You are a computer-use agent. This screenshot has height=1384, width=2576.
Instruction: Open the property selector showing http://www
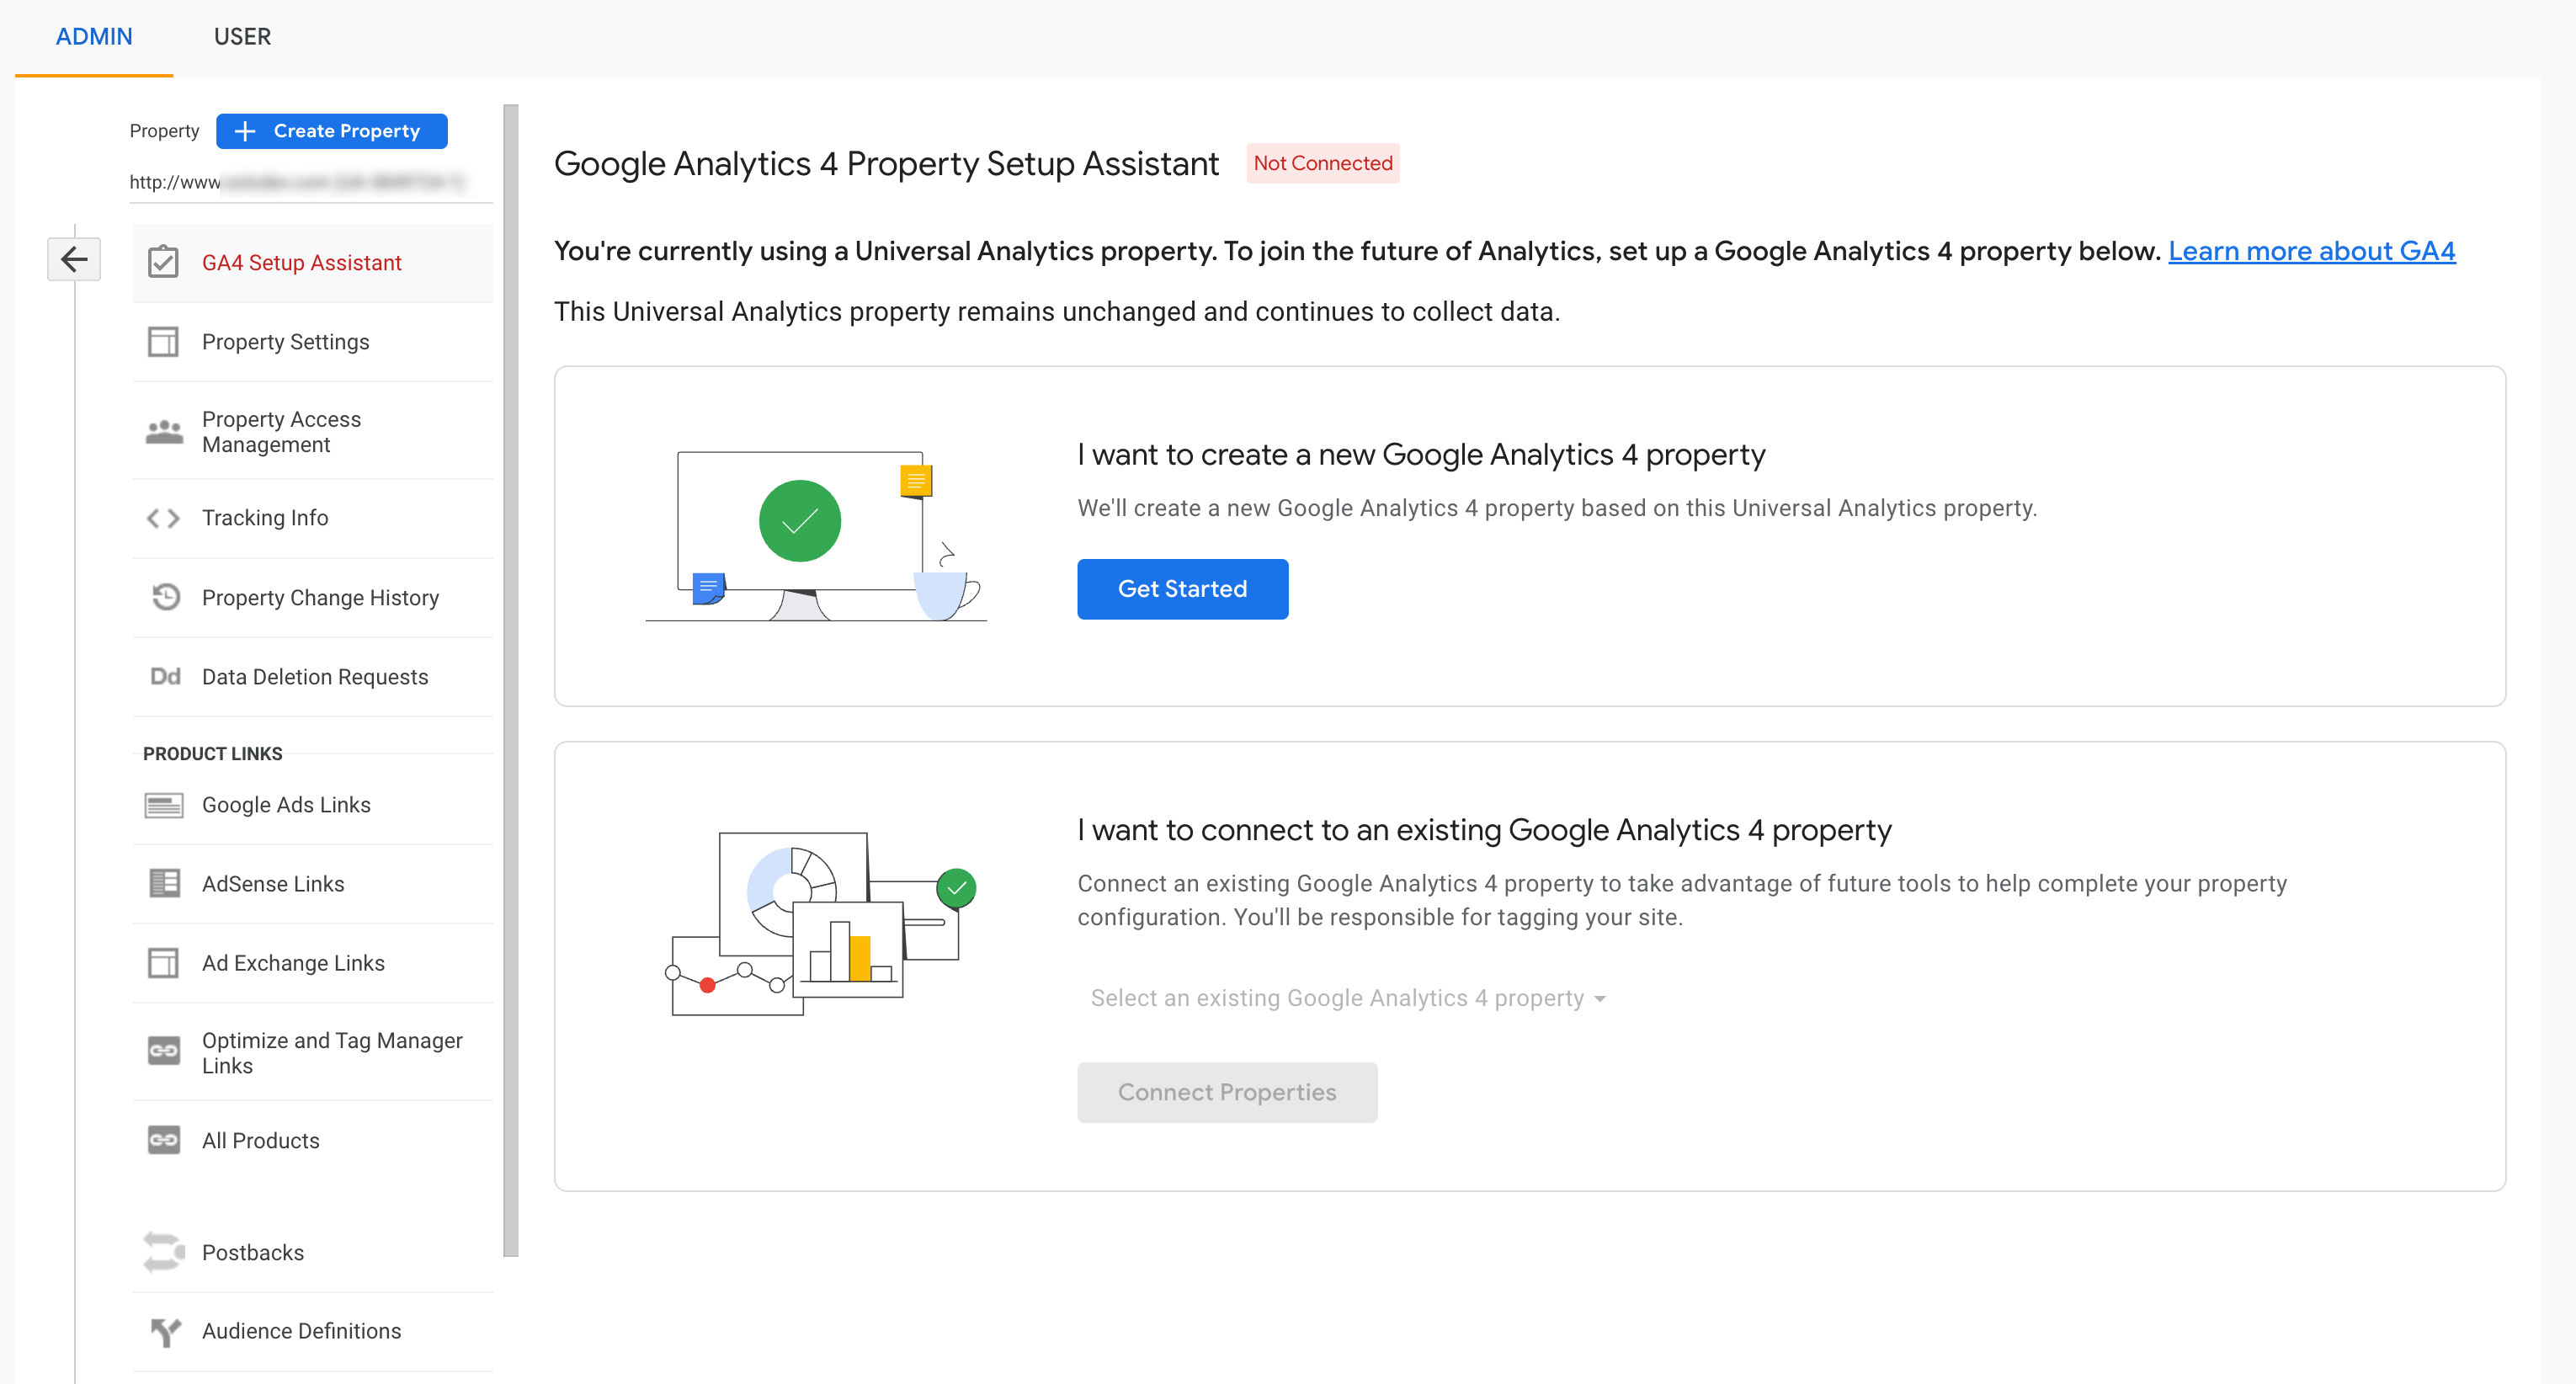pos(310,182)
